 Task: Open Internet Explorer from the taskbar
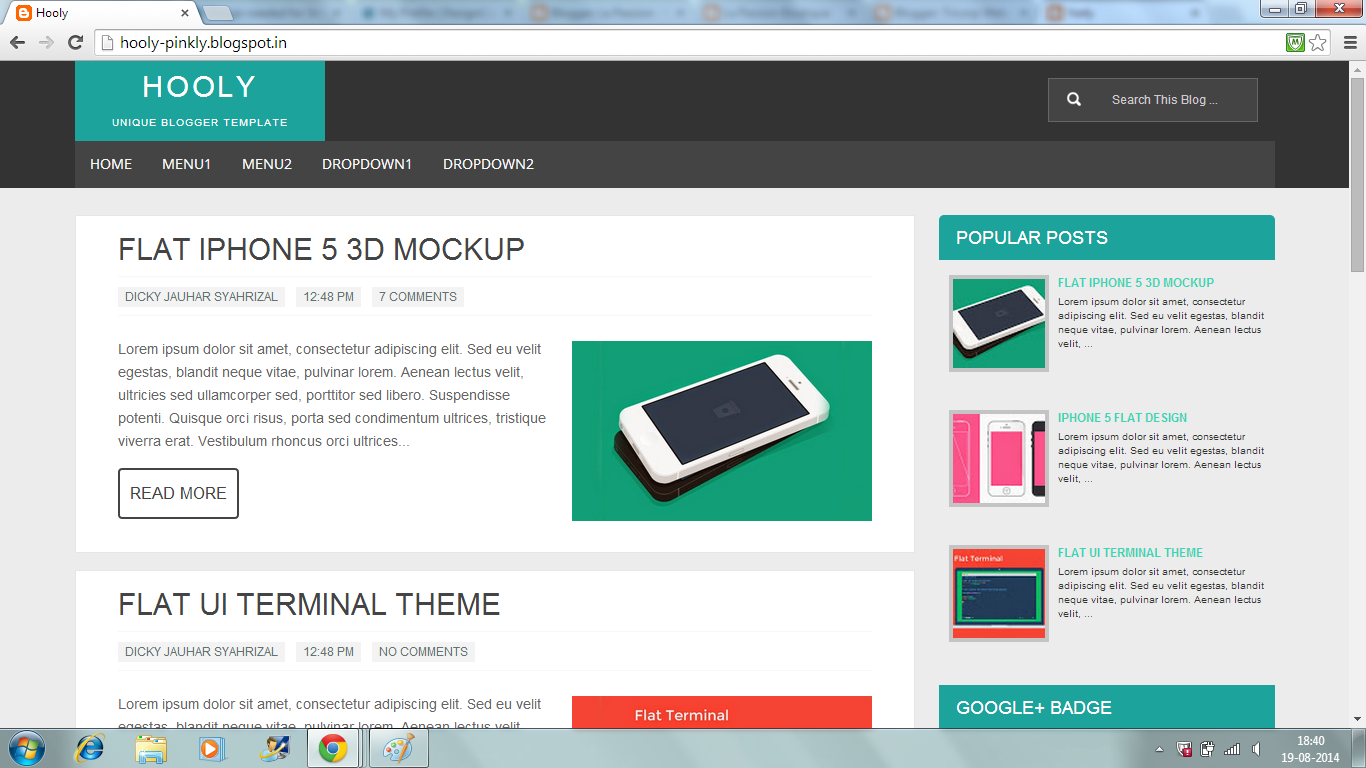pyautogui.click(x=89, y=747)
